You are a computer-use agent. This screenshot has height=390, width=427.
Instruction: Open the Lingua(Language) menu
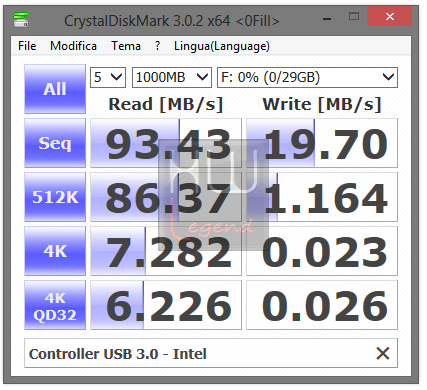222,46
